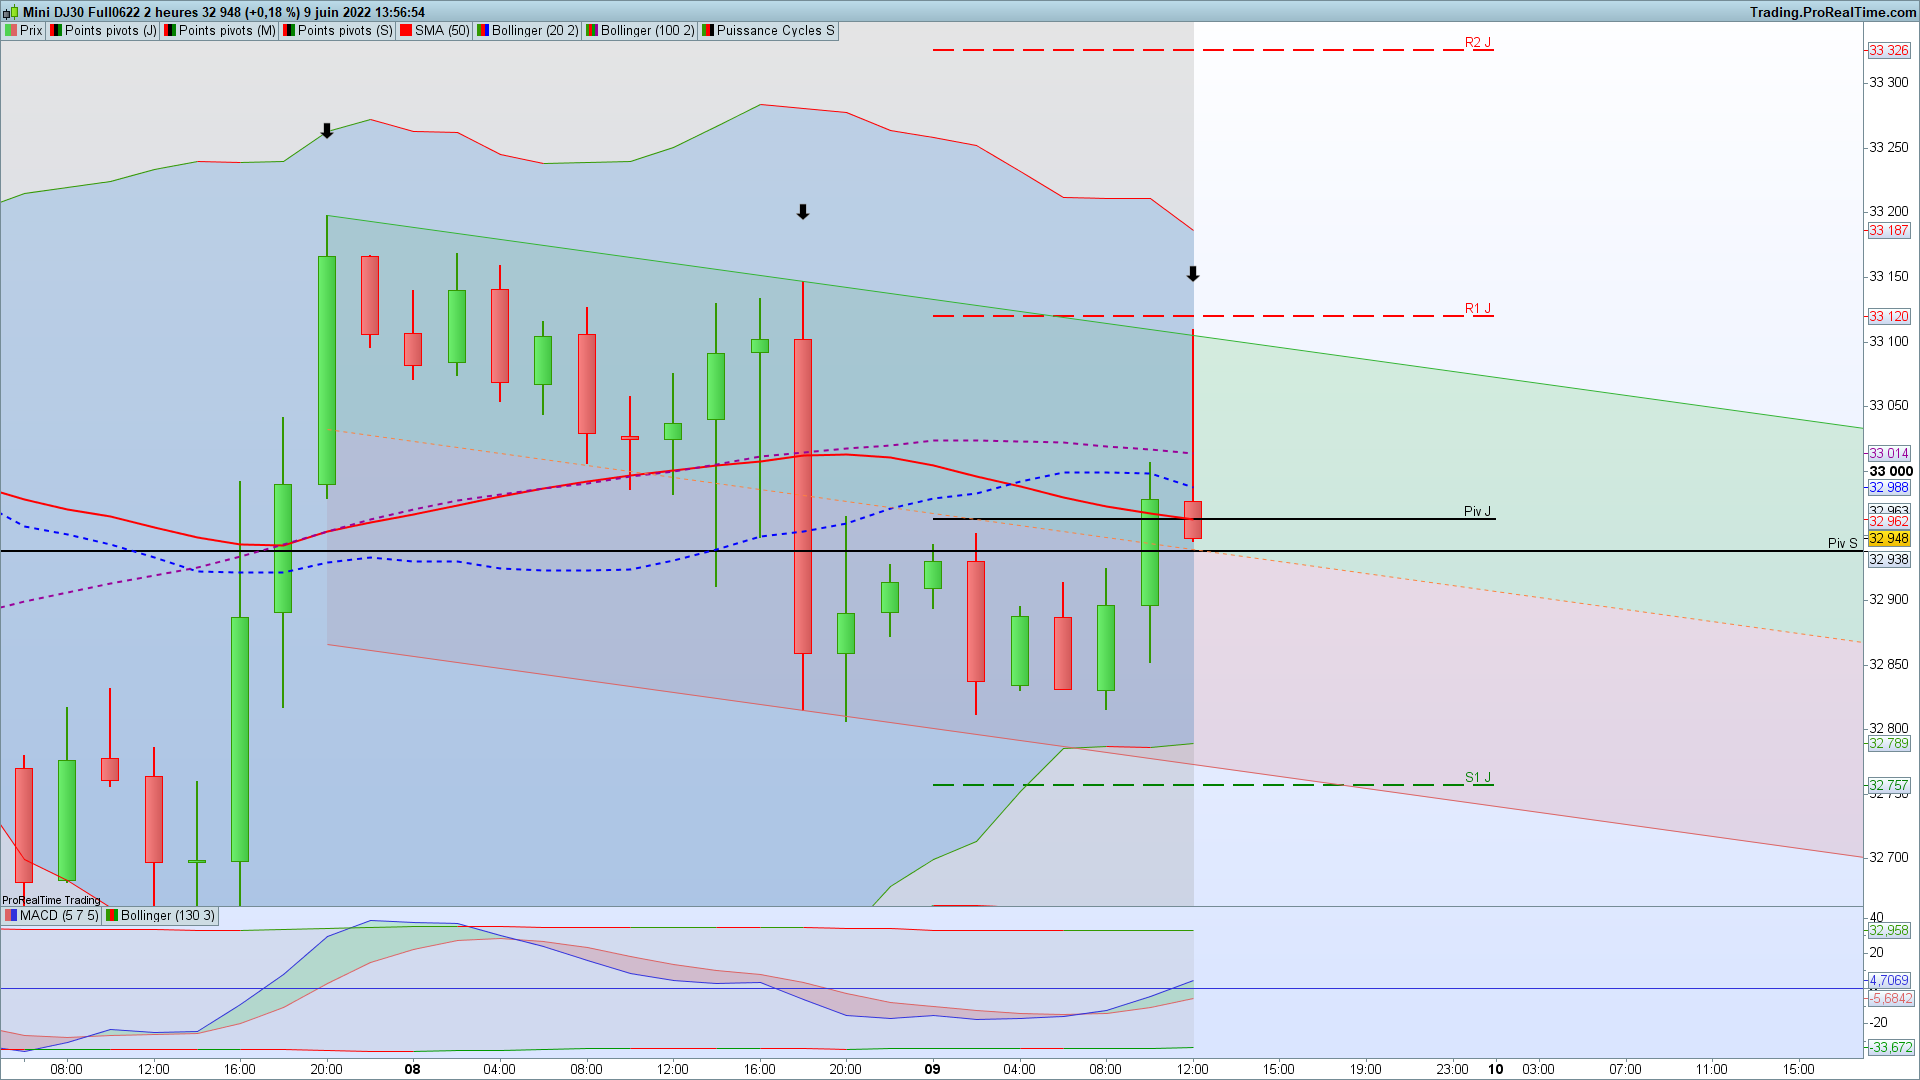This screenshot has height=1080, width=1920.
Task: Click the SMA (50) red color swatch
Action: [406, 31]
